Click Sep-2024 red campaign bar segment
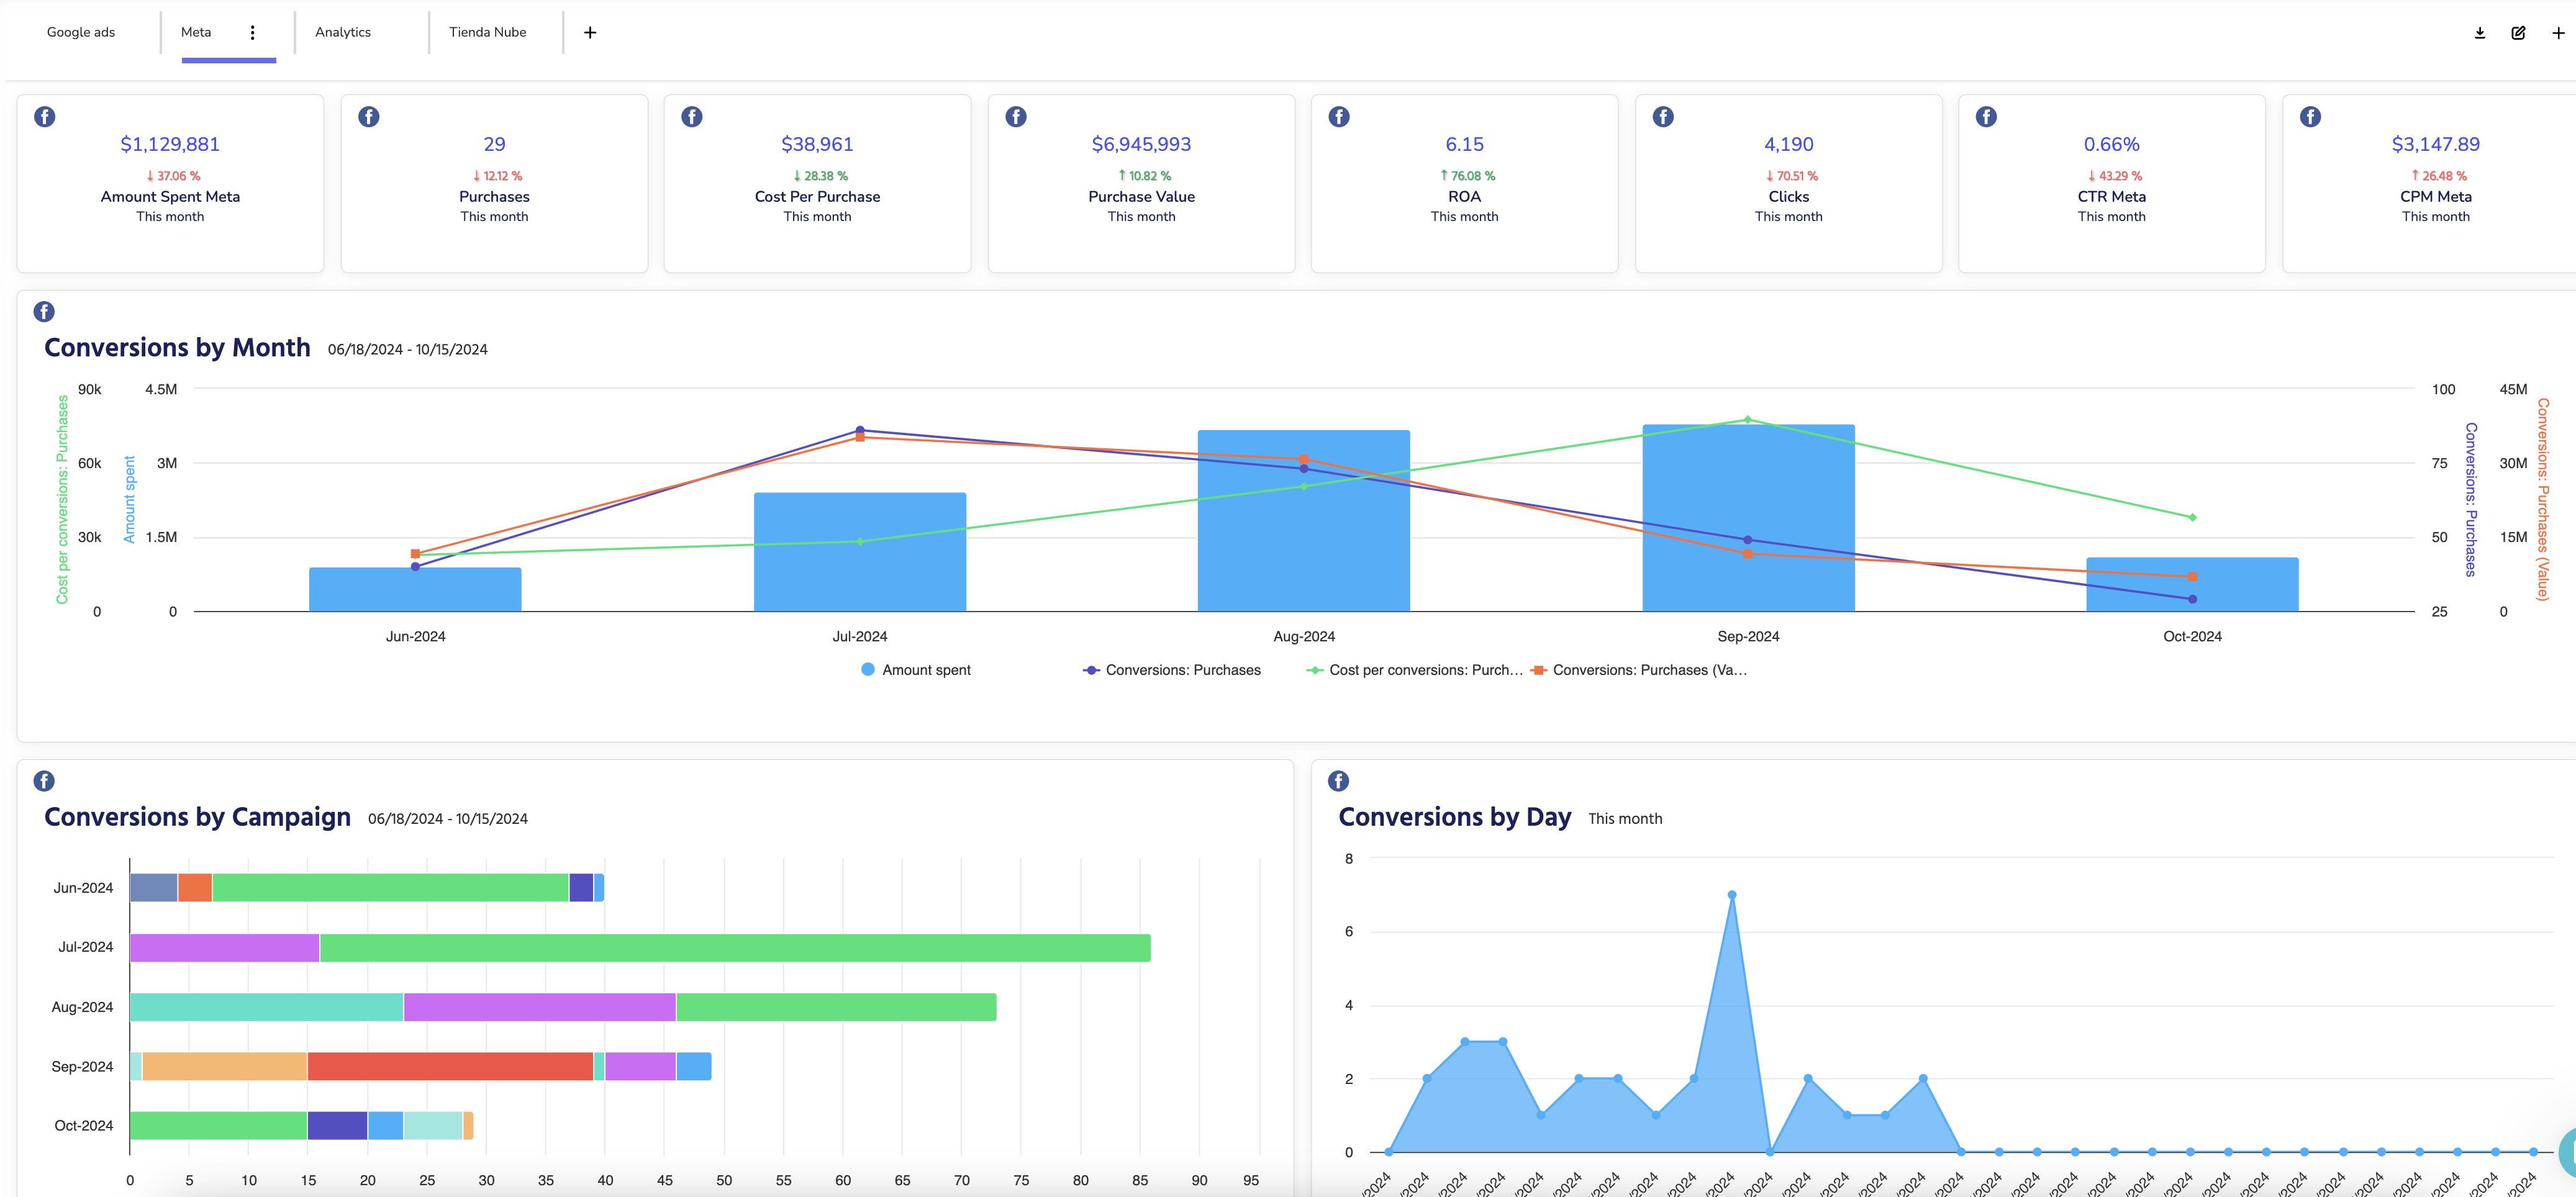The image size is (2576, 1197). pos(450,1066)
